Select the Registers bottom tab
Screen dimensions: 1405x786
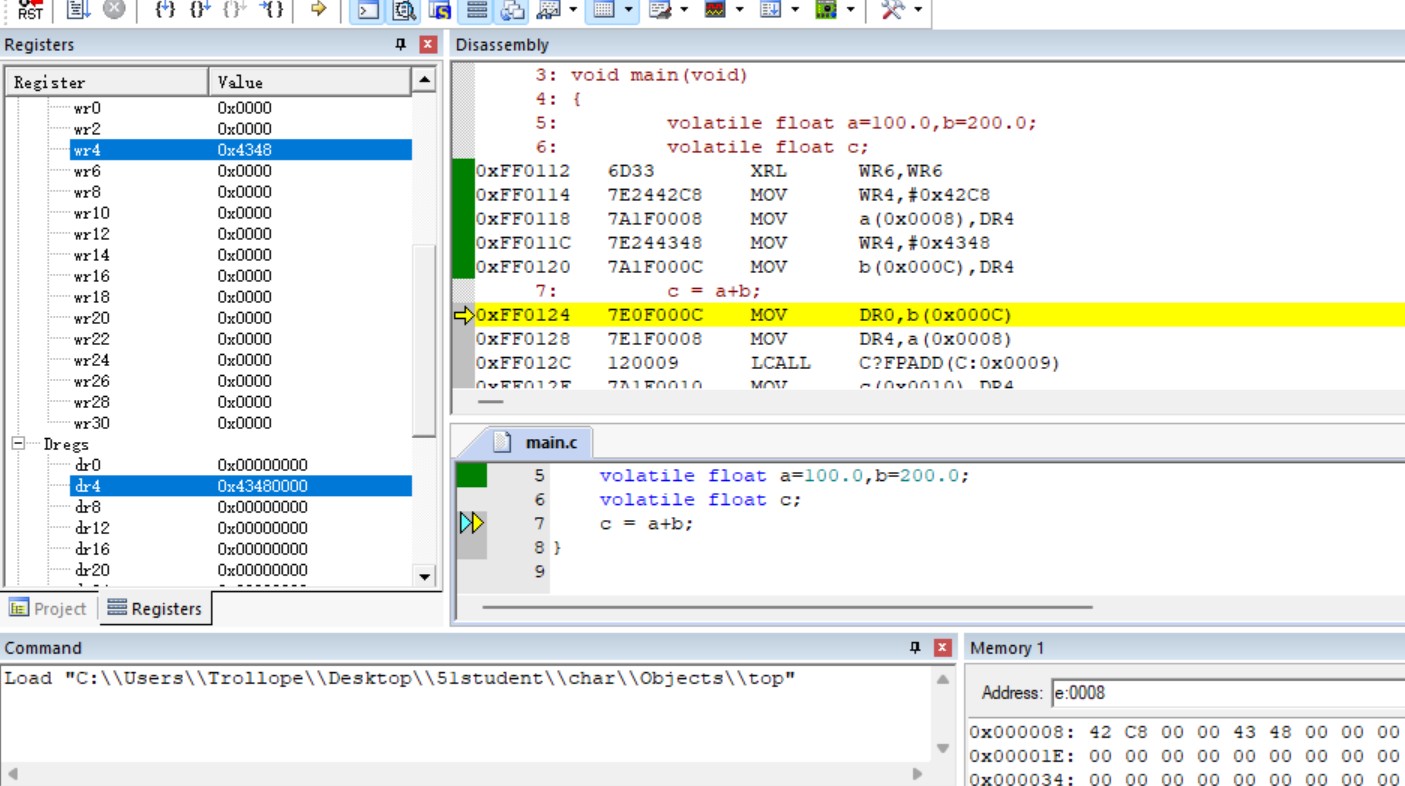(x=155, y=608)
